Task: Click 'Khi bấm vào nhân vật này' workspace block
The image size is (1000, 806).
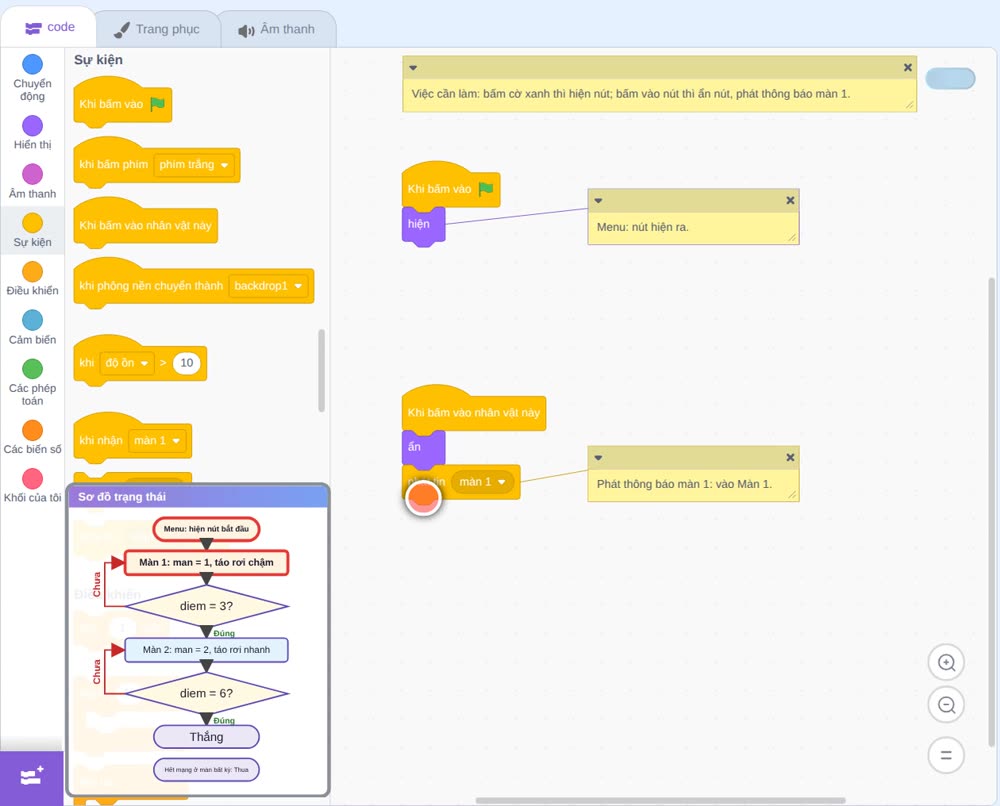Action: pos(474,409)
